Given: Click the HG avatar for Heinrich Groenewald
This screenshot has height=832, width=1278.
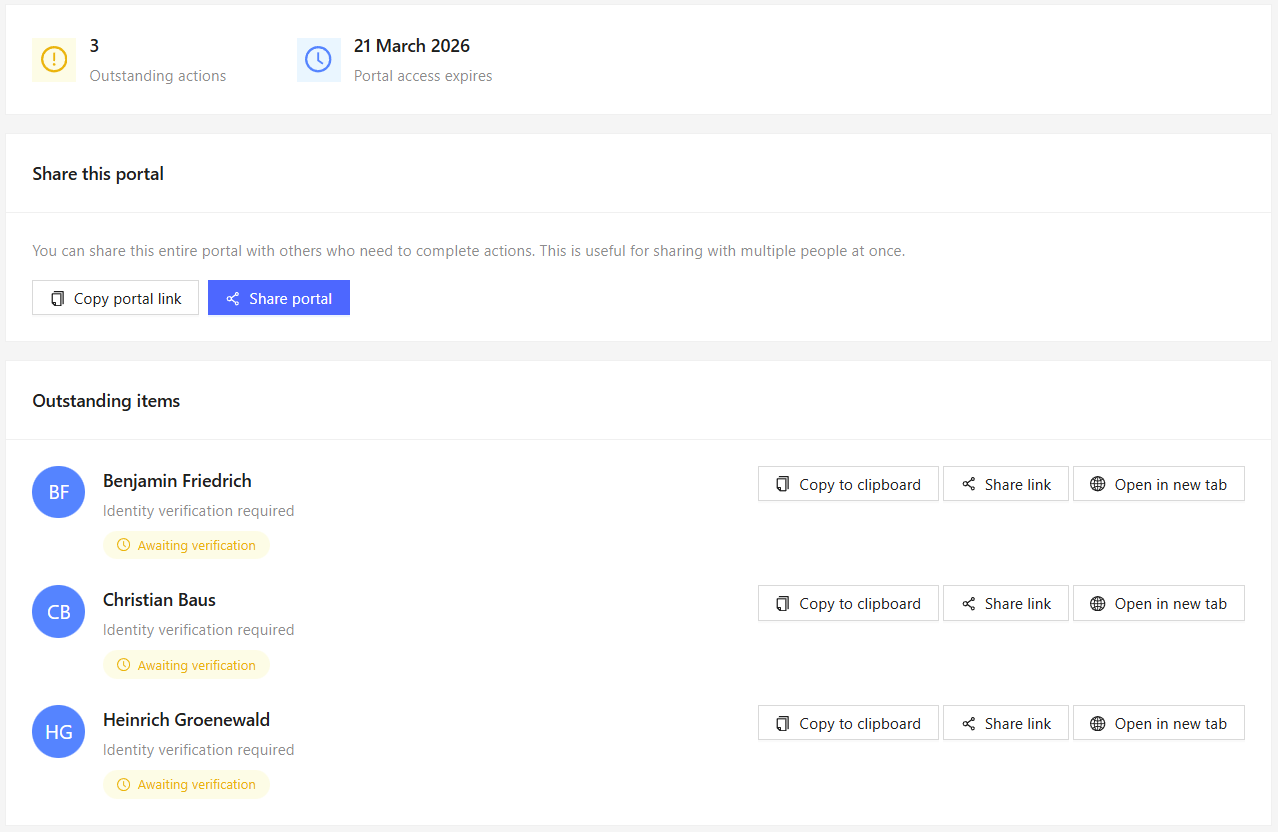Looking at the screenshot, I should (x=59, y=731).
